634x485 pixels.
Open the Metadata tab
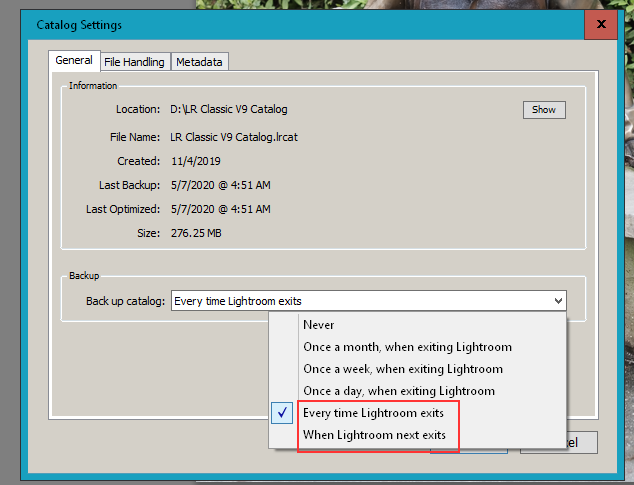click(199, 62)
